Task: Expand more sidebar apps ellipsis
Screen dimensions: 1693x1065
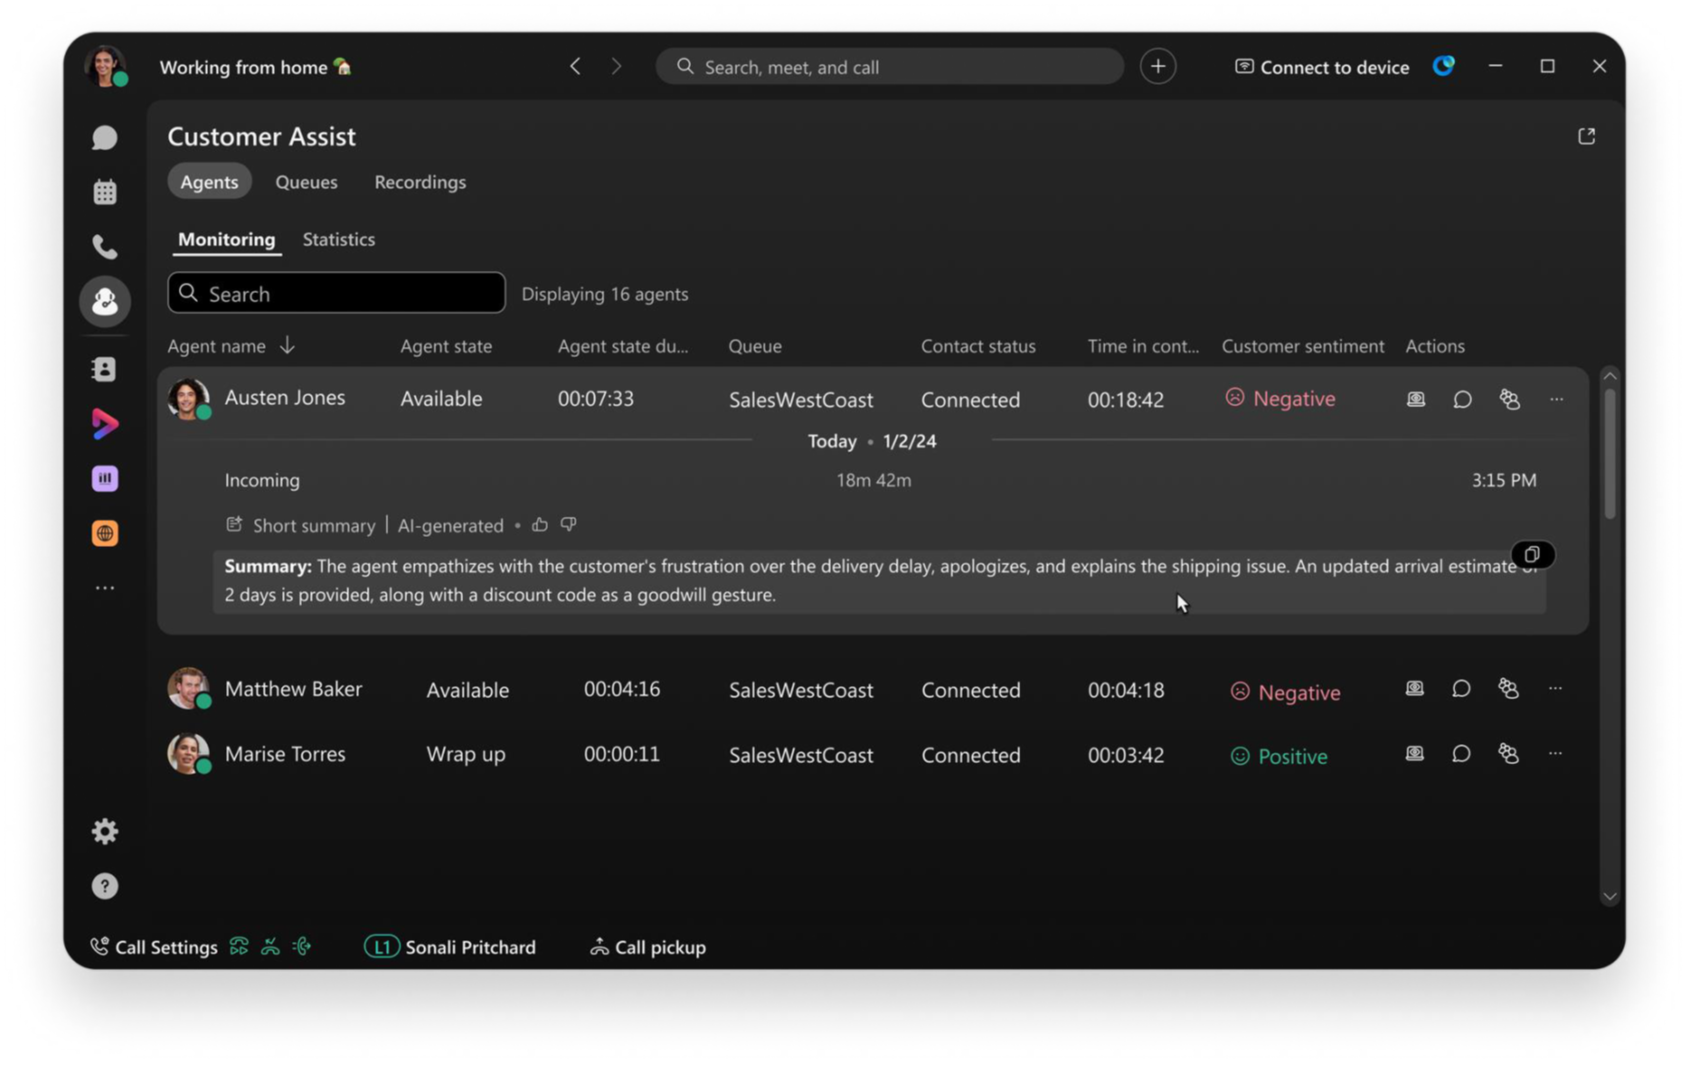Action: [x=105, y=588]
